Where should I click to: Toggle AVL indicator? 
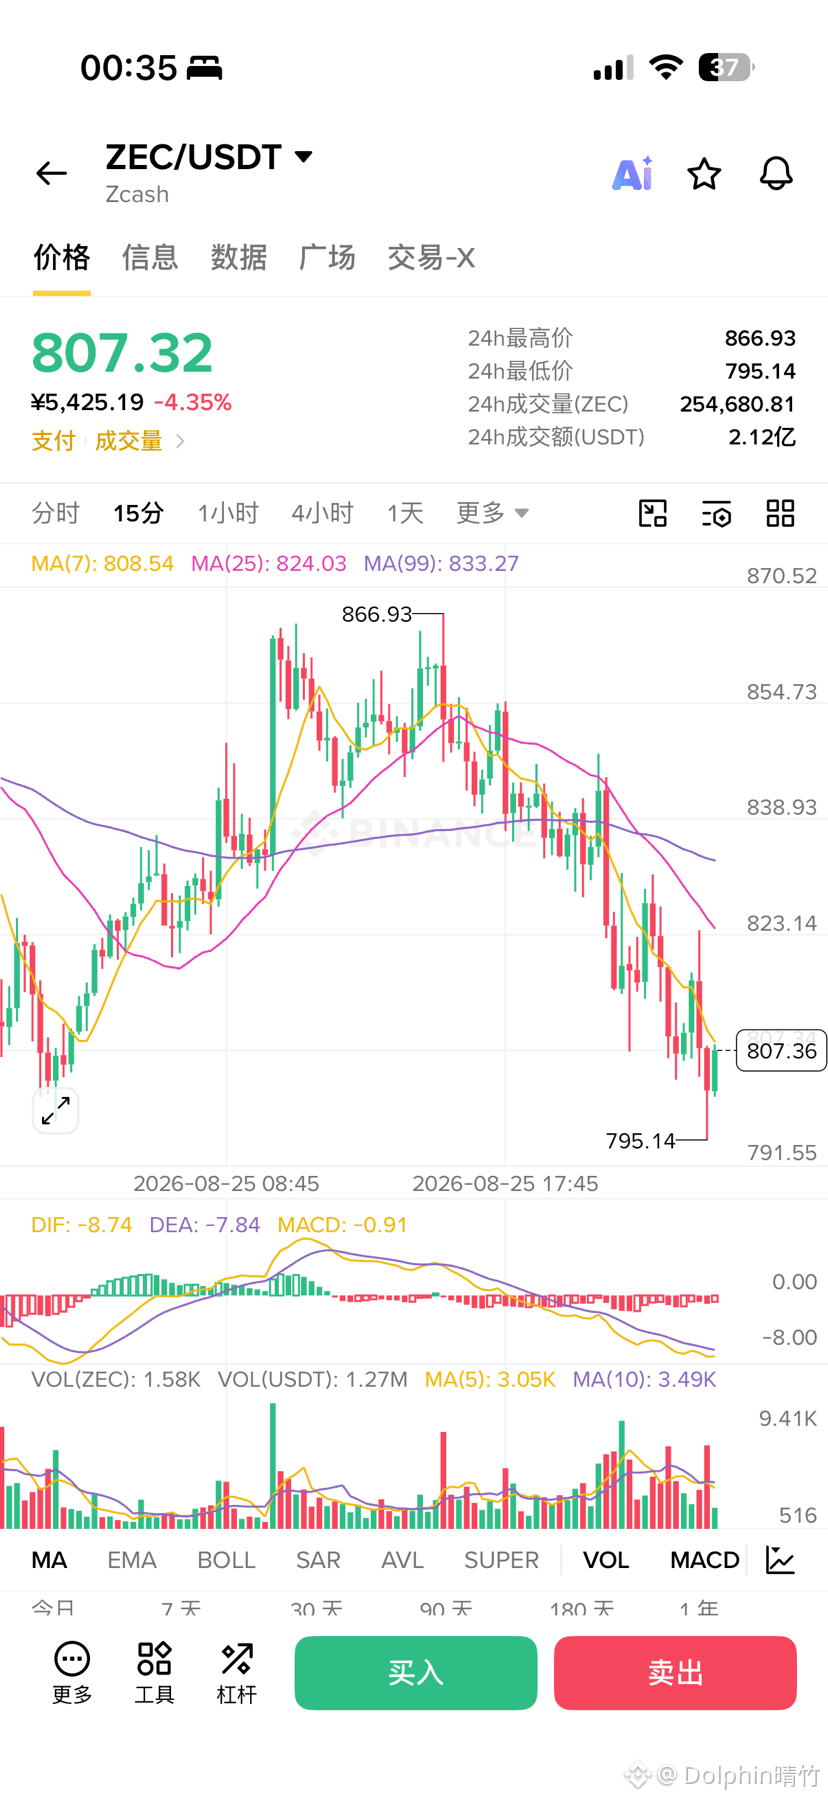pos(402,1560)
